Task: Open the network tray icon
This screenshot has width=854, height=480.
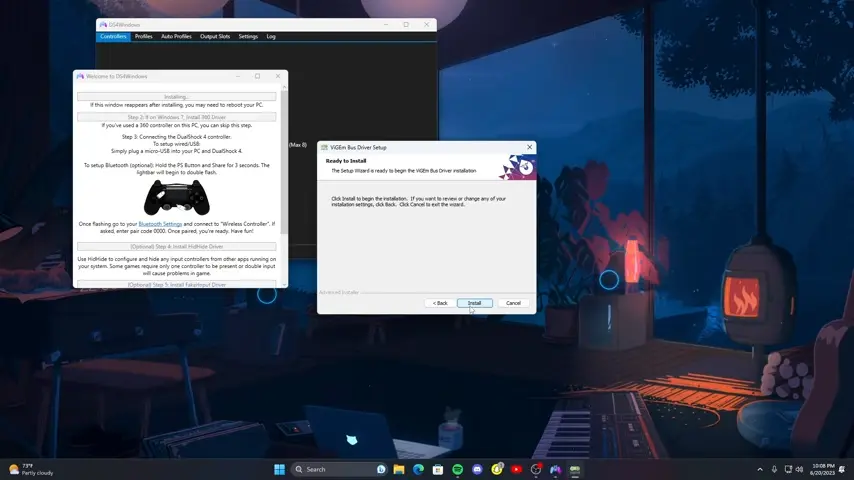Action: pos(788,469)
